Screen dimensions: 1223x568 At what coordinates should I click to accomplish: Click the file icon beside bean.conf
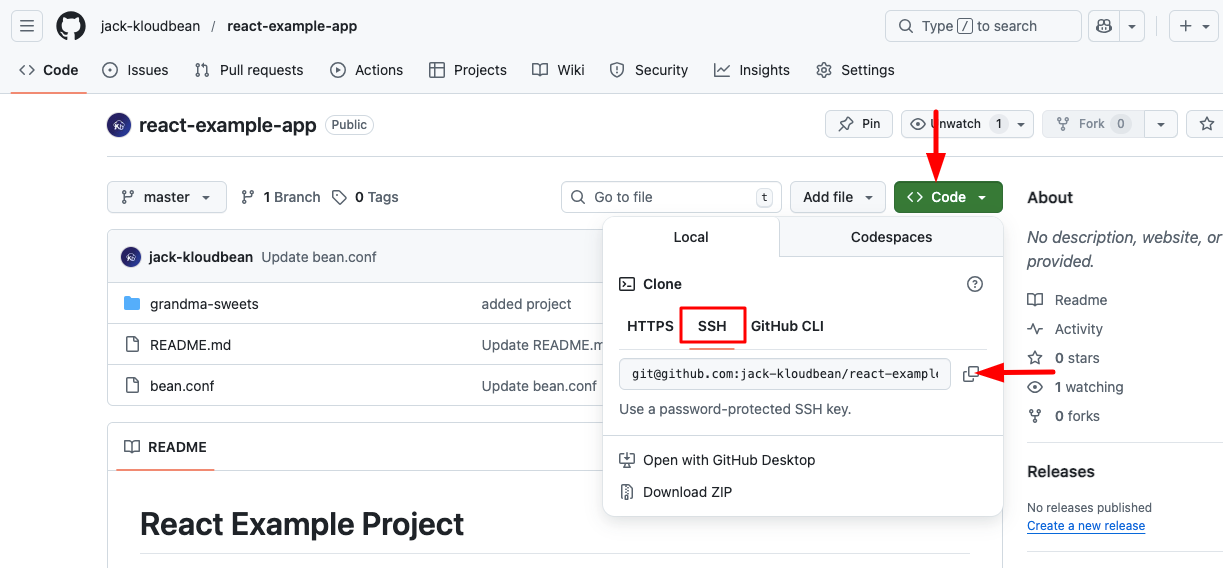(132, 385)
